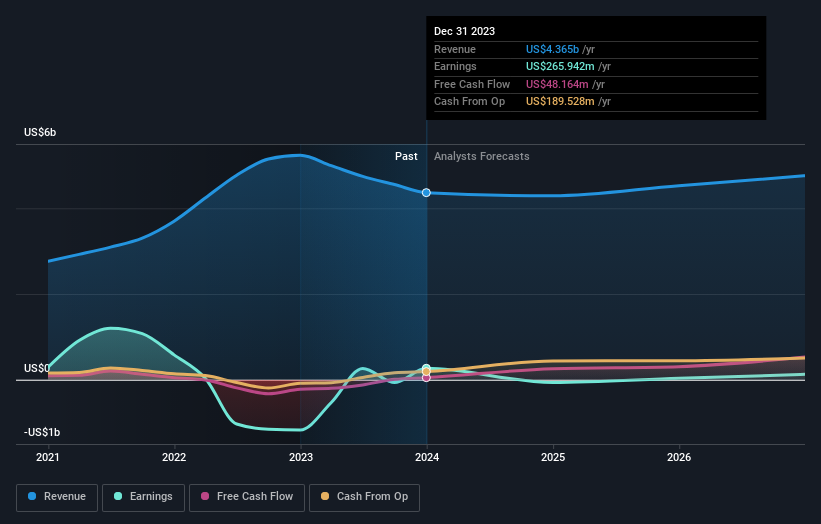Click the US$4.365b revenue value
This screenshot has width=821, height=524.
tap(552, 49)
